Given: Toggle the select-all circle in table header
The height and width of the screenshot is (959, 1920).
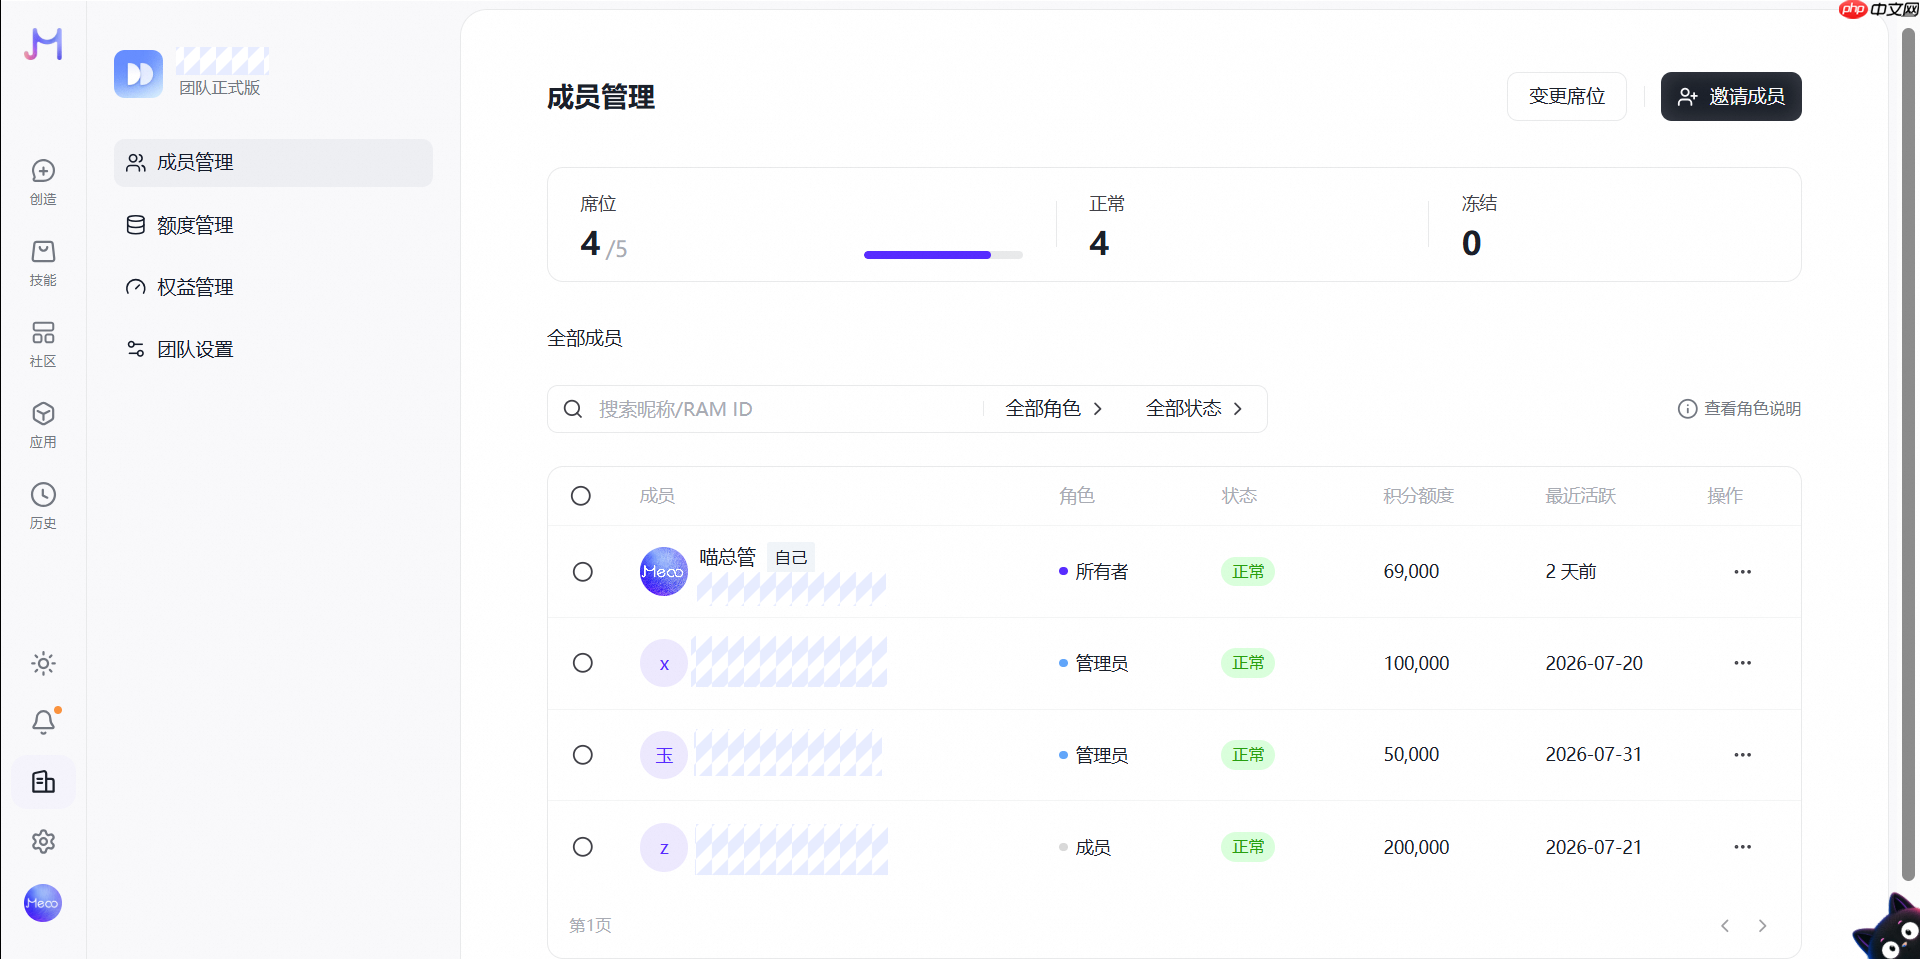Looking at the screenshot, I should point(581,496).
